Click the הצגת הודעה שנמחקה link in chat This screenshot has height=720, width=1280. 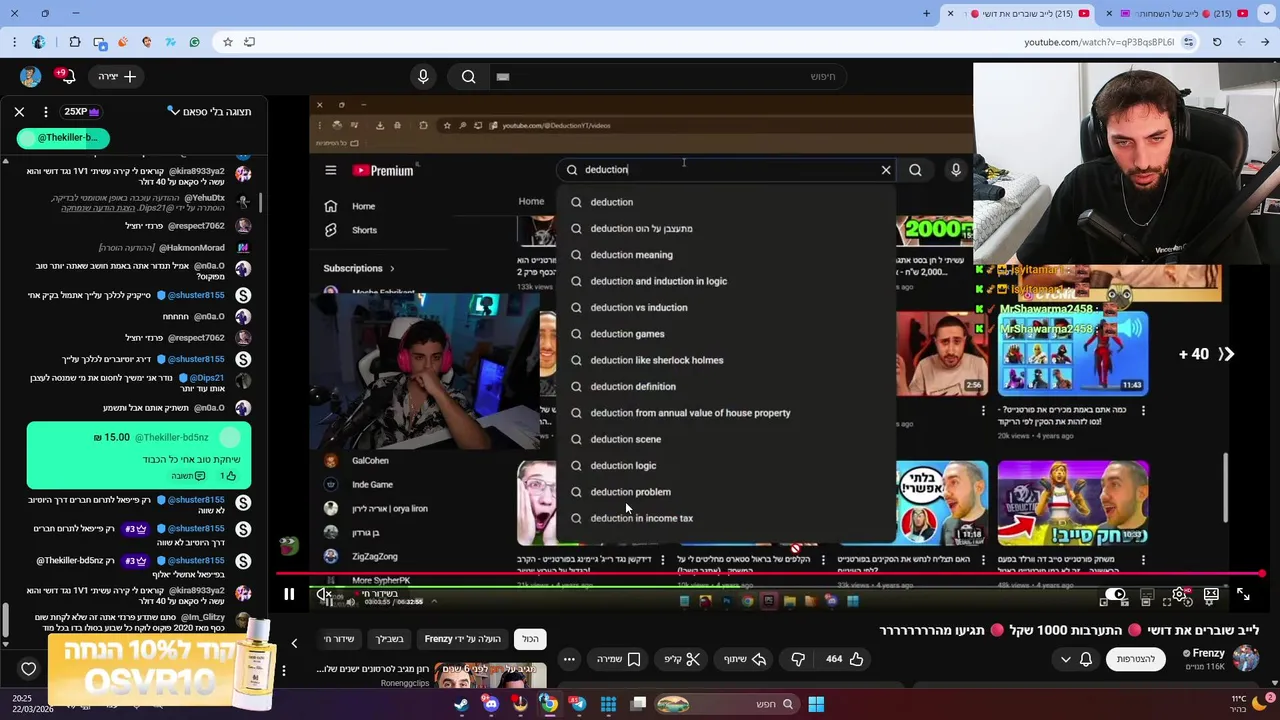(x=97, y=208)
